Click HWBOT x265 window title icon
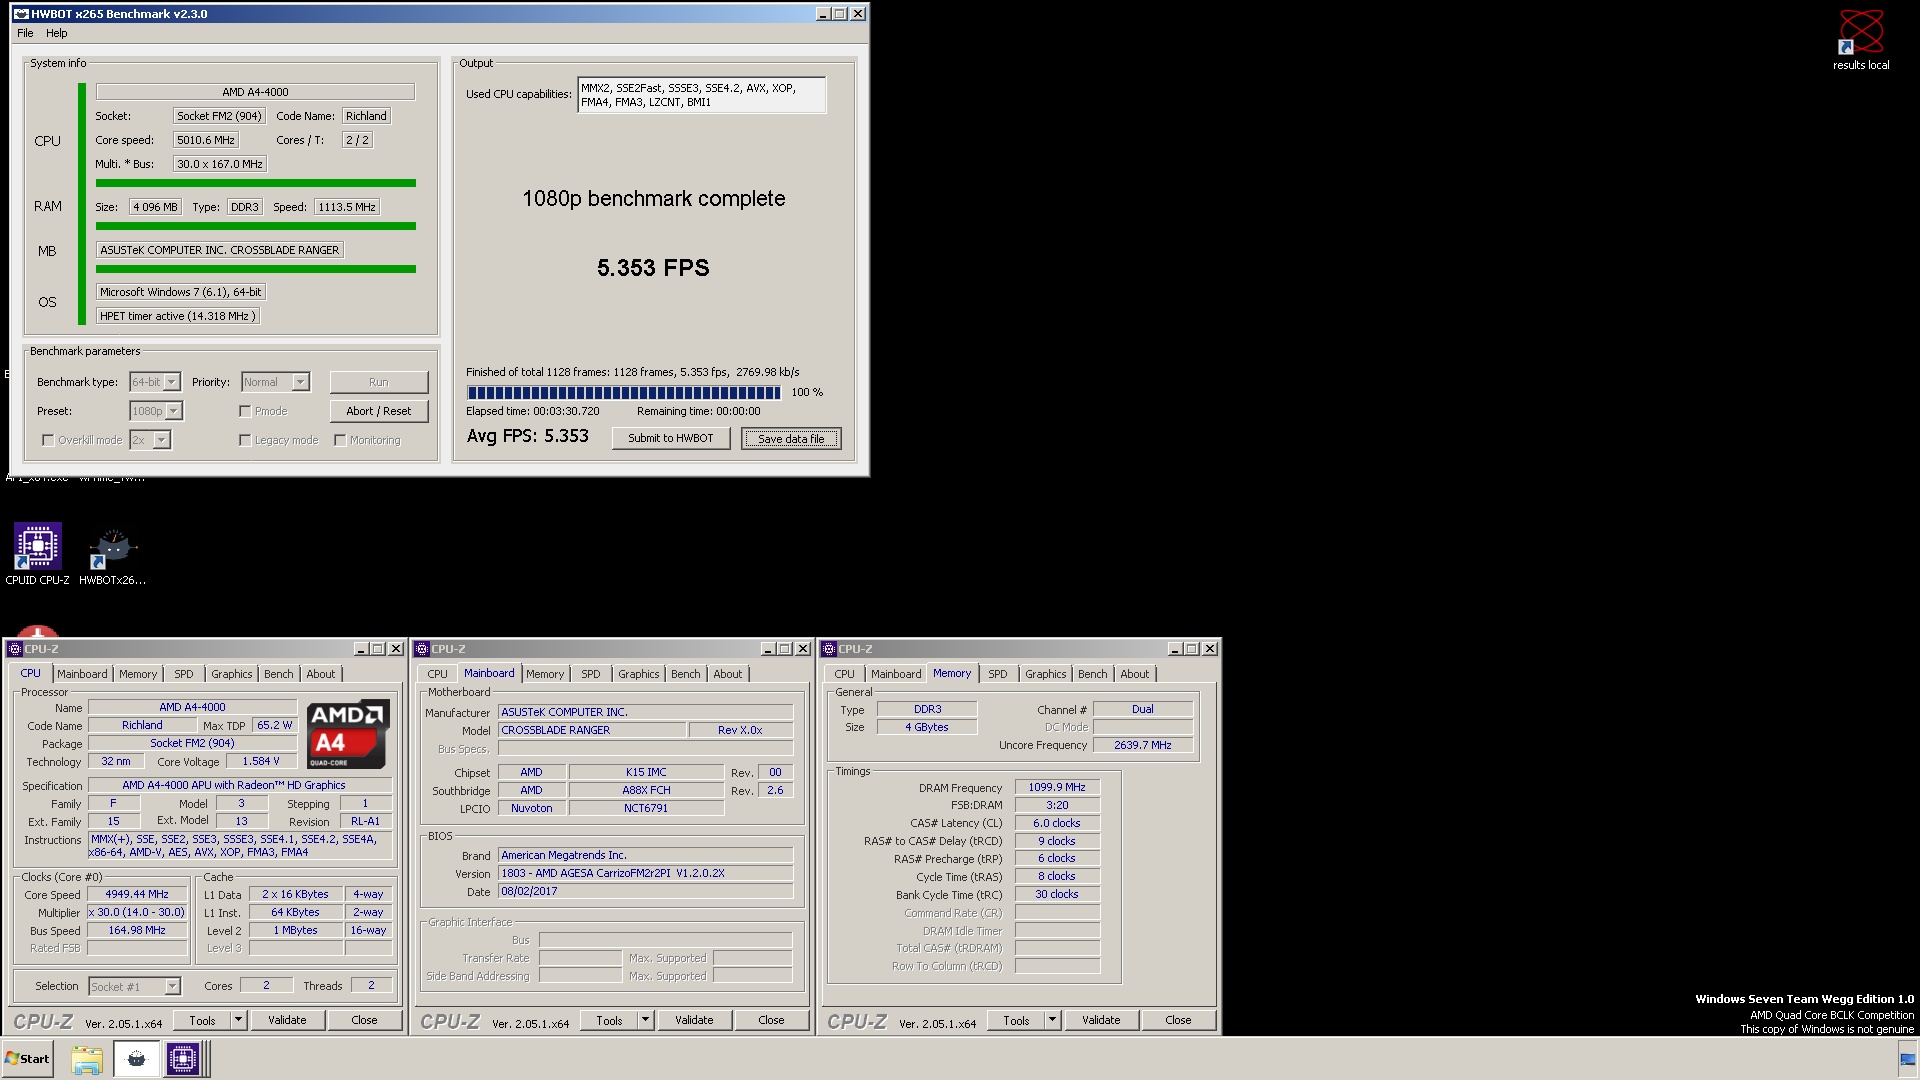The width and height of the screenshot is (1920, 1080). (20, 14)
